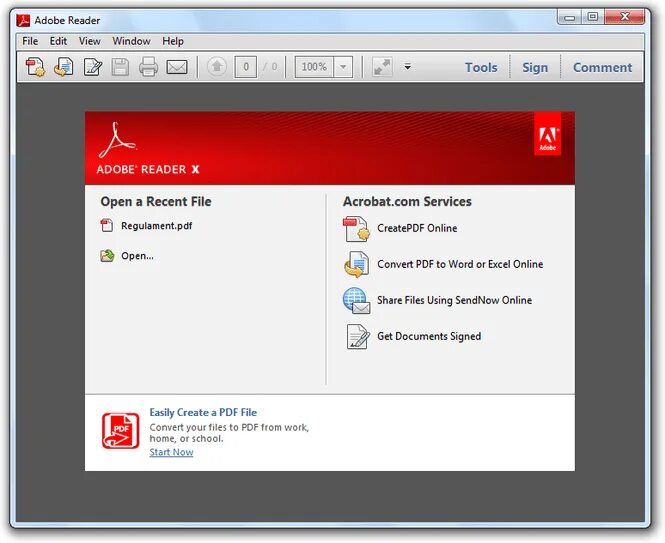Open the Help menu
Viewport: 665px width, 543px height.
pos(173,41)
